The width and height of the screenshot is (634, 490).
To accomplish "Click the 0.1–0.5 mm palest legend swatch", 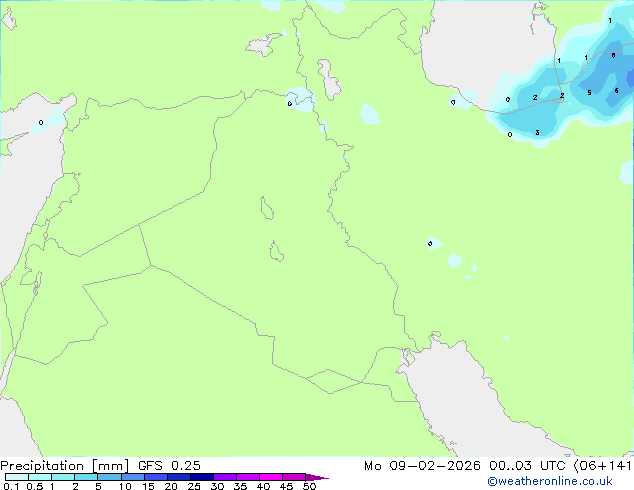I will tap(17, 477).
